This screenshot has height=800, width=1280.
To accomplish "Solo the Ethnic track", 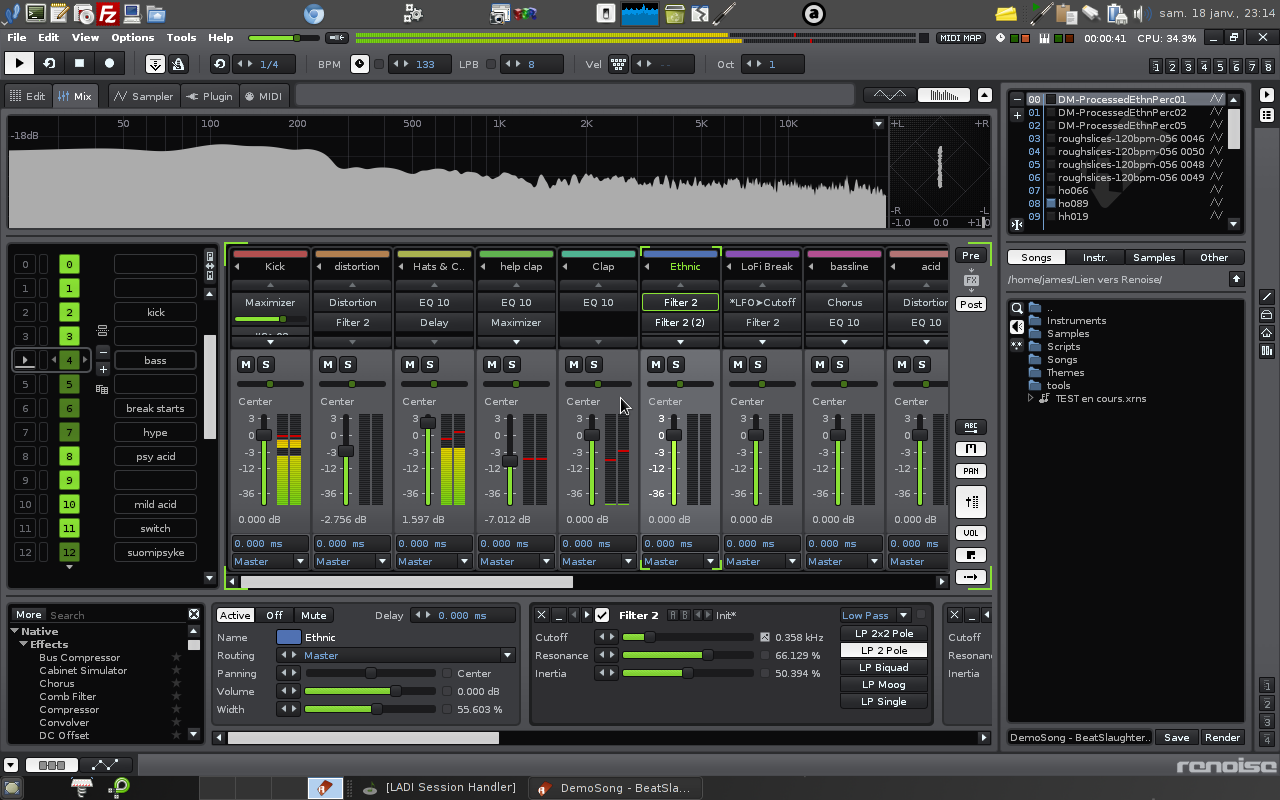I will (676, 365).
